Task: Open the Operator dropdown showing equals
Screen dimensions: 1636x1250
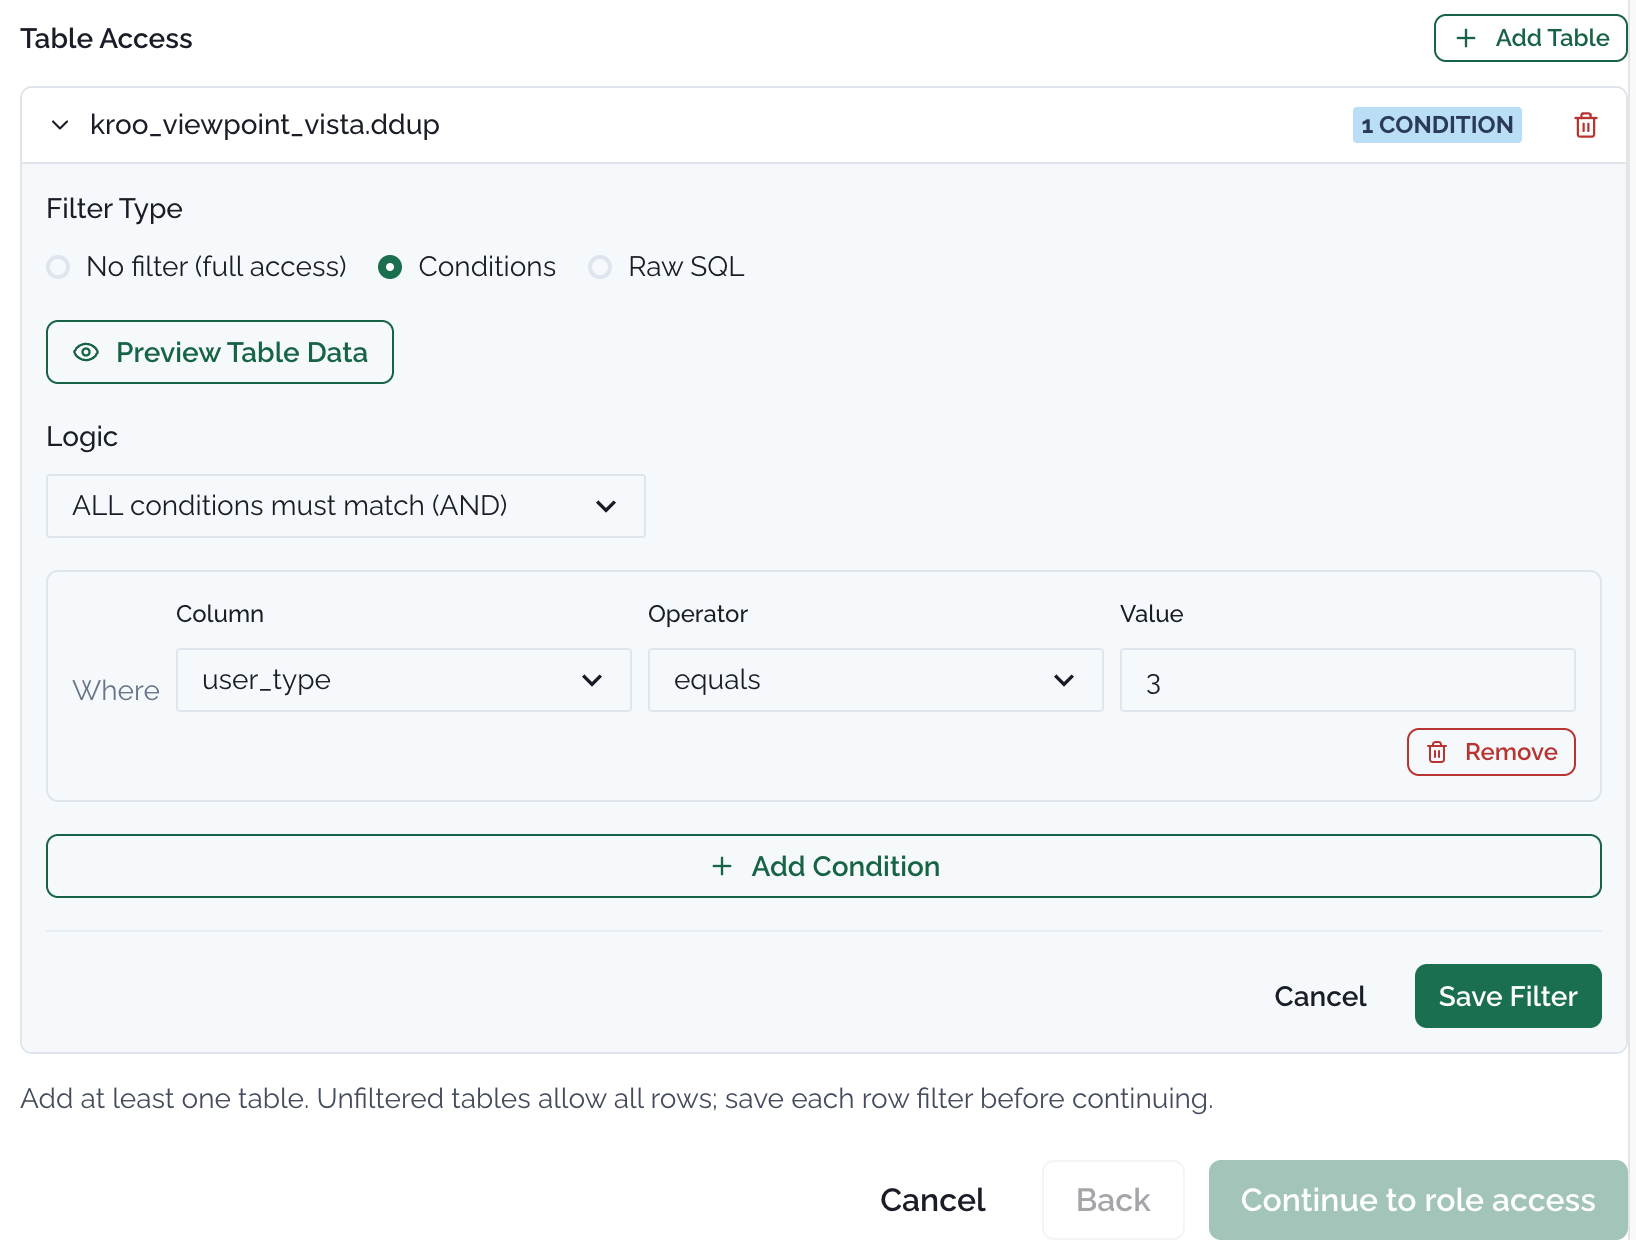Action: [x=876, y=680]
